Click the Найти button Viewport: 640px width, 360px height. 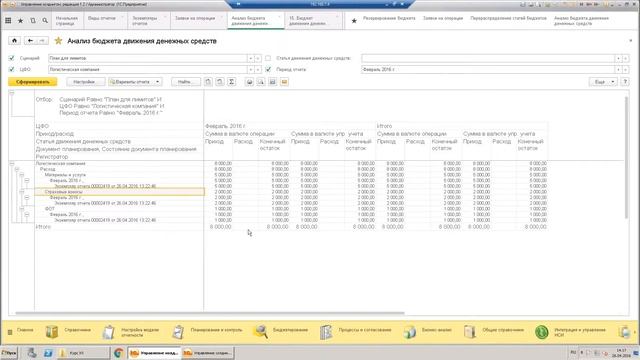tap(186, 82)
